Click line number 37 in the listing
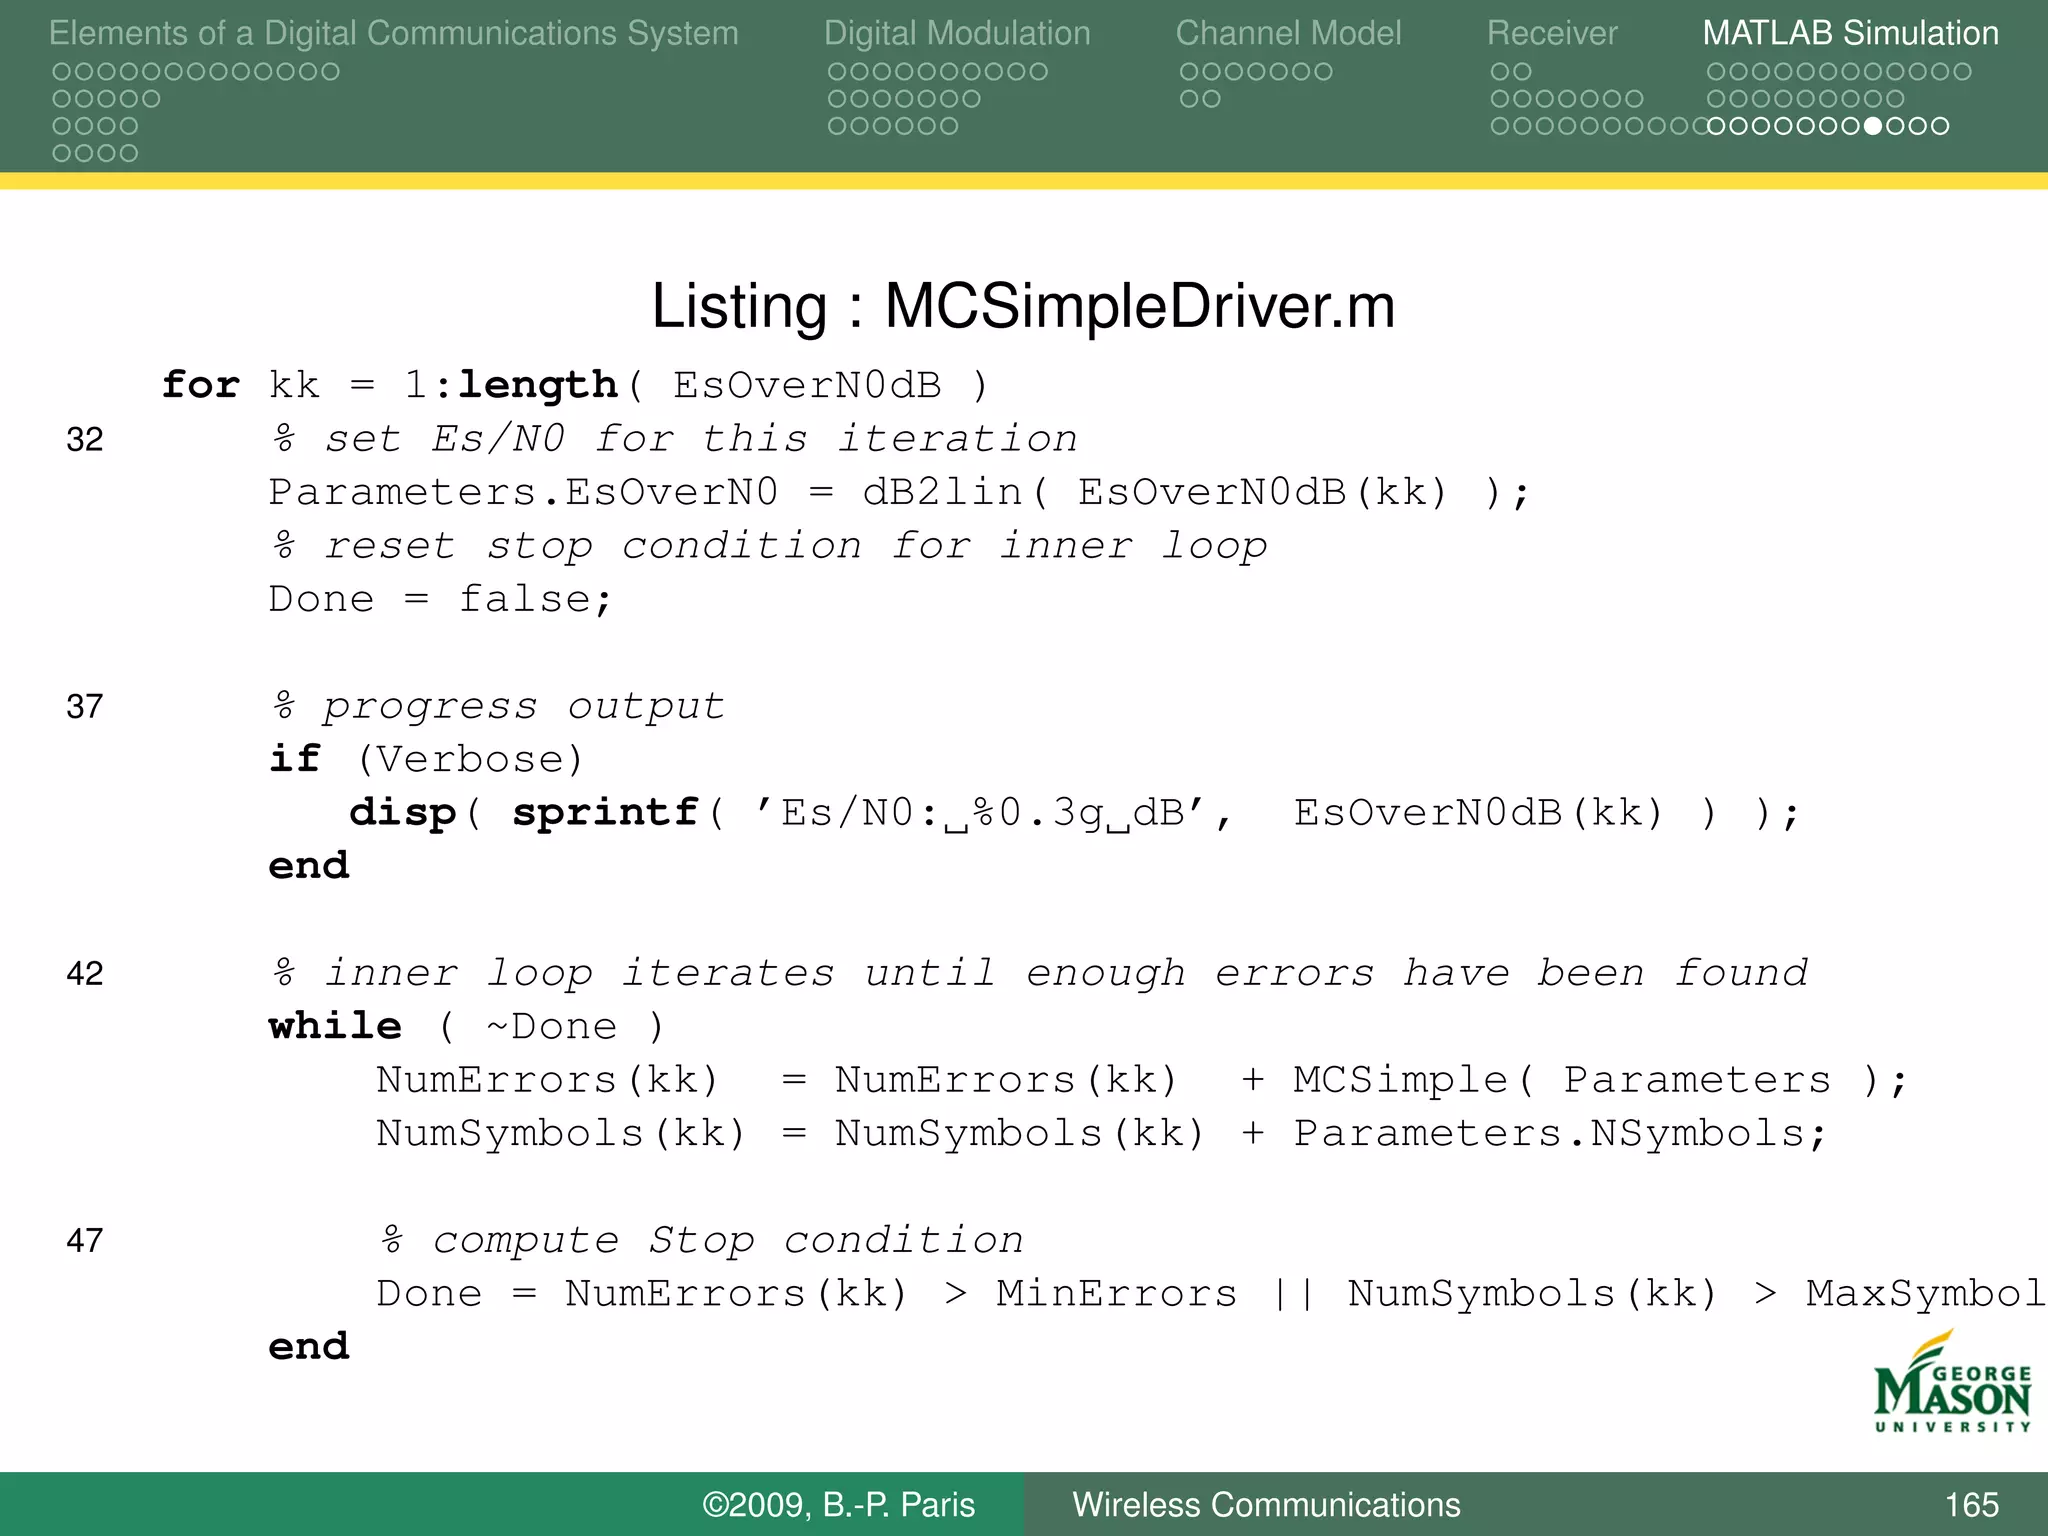The image size is (2048, 1536). (x=85, y=707)
